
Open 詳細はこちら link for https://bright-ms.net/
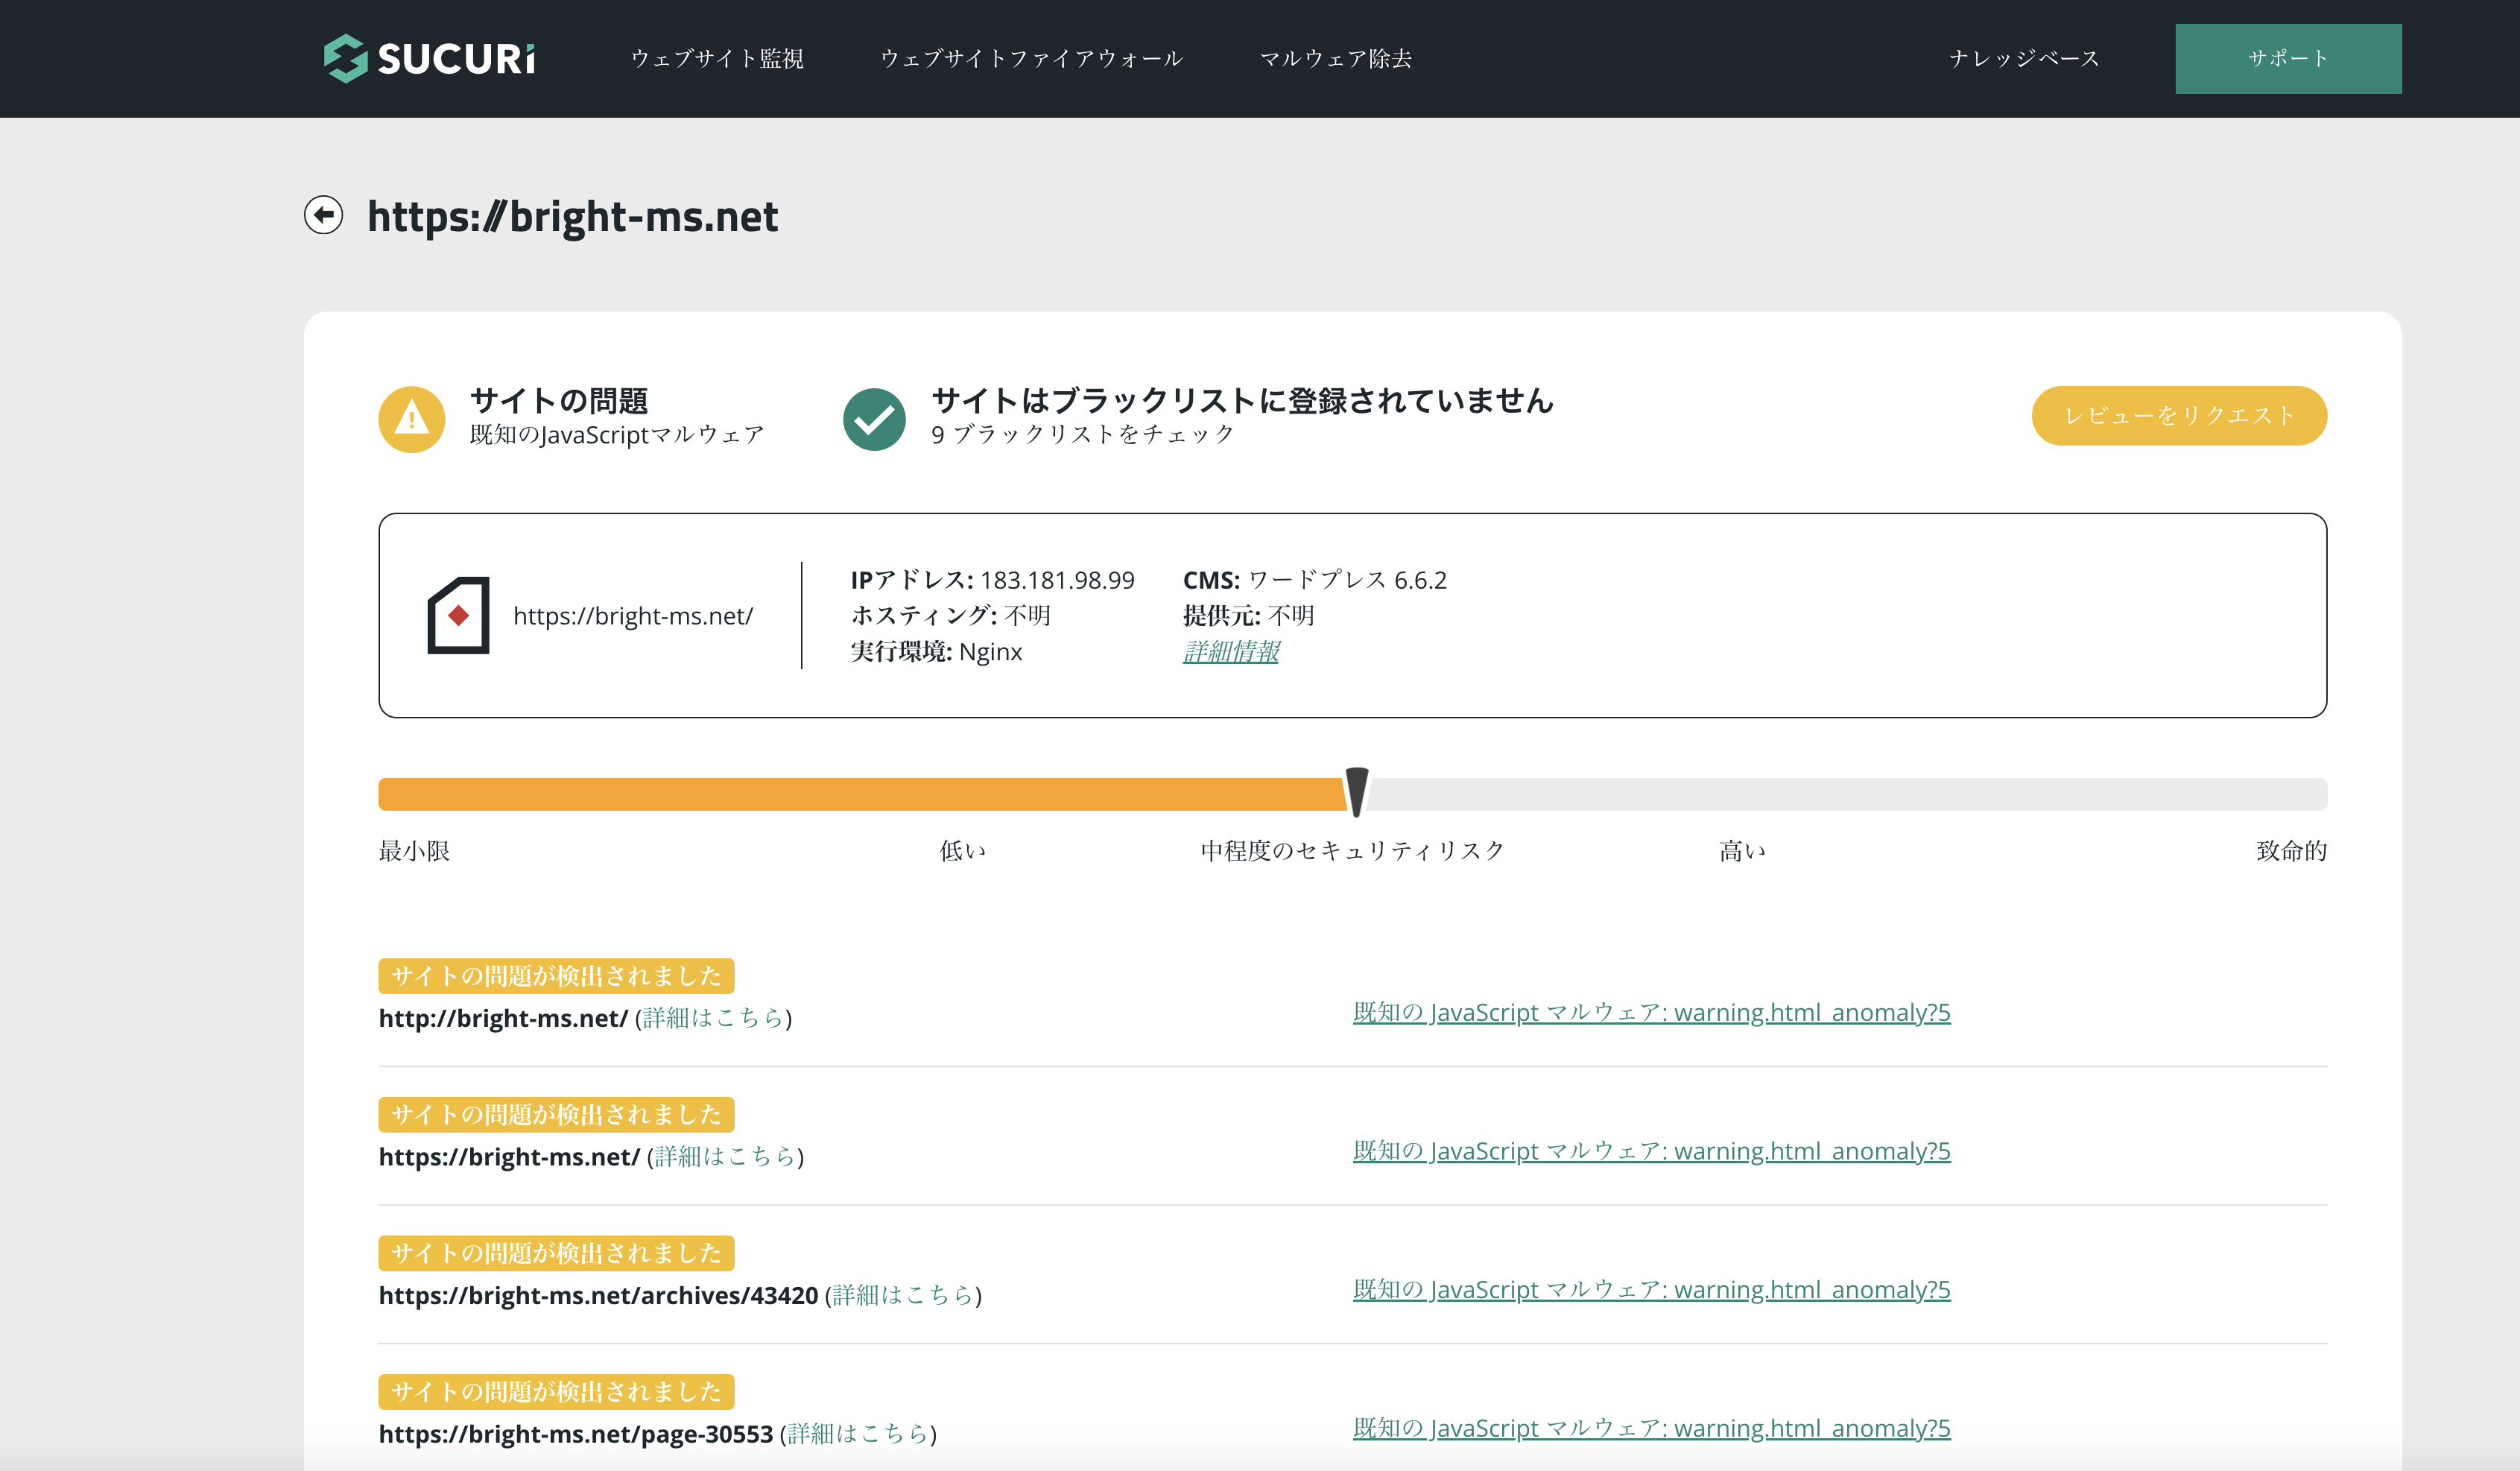[725, 1156]
